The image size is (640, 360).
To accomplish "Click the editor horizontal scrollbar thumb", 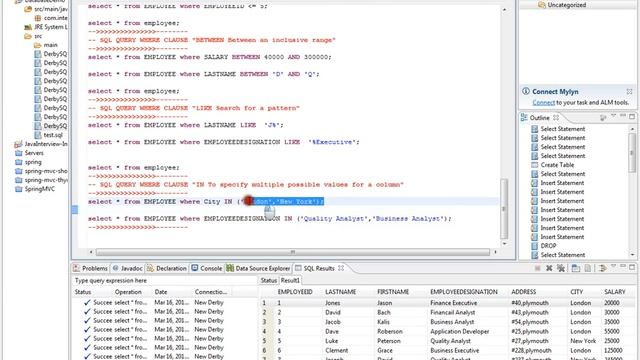I will [293, 252].
